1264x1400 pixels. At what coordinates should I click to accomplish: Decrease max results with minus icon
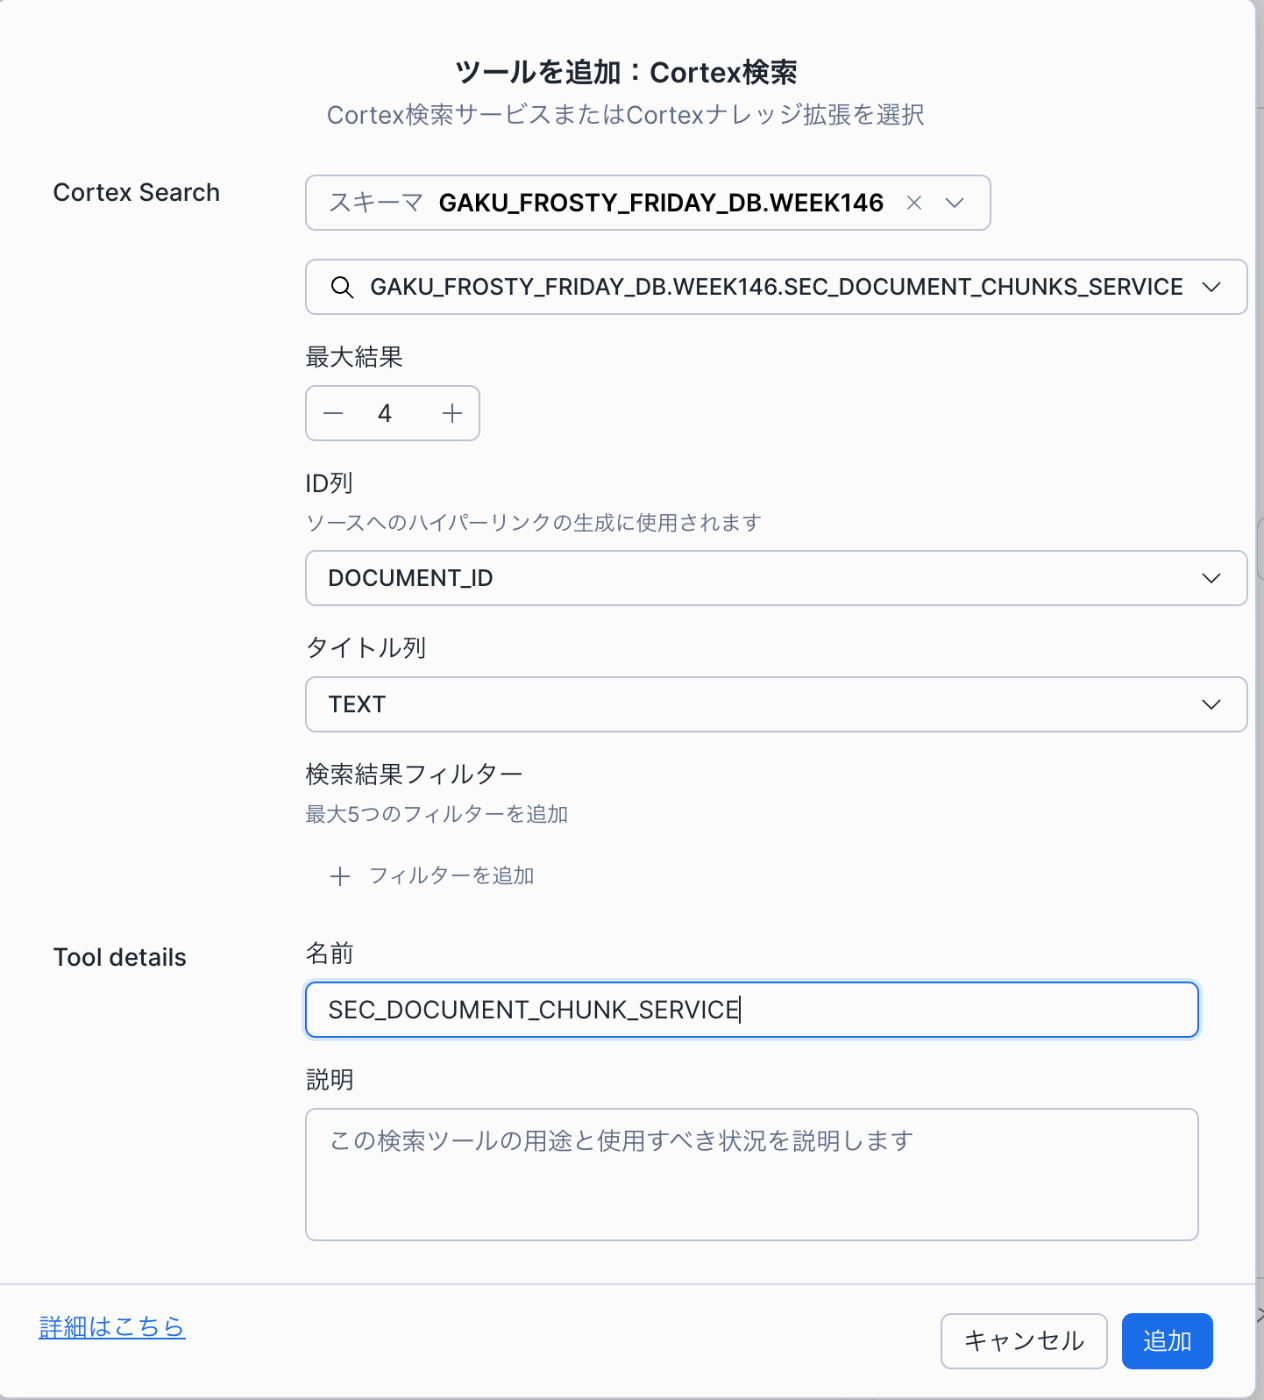334,413
